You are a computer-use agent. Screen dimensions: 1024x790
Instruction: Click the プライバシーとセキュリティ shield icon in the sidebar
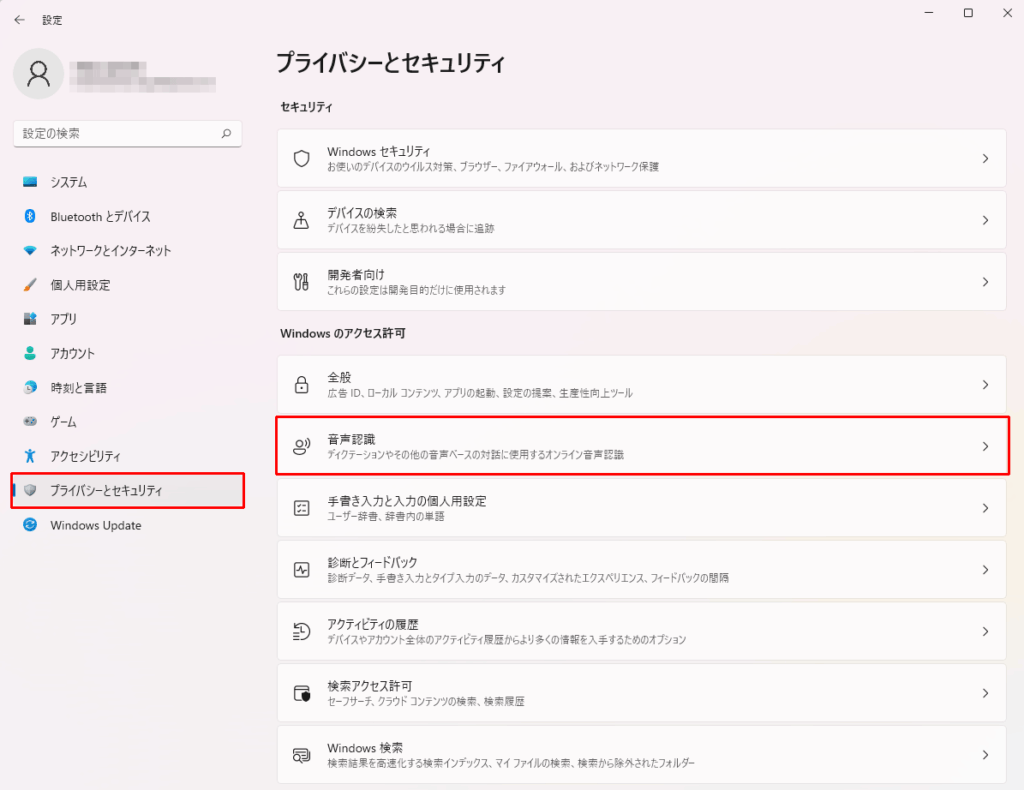tap(30, 490)
